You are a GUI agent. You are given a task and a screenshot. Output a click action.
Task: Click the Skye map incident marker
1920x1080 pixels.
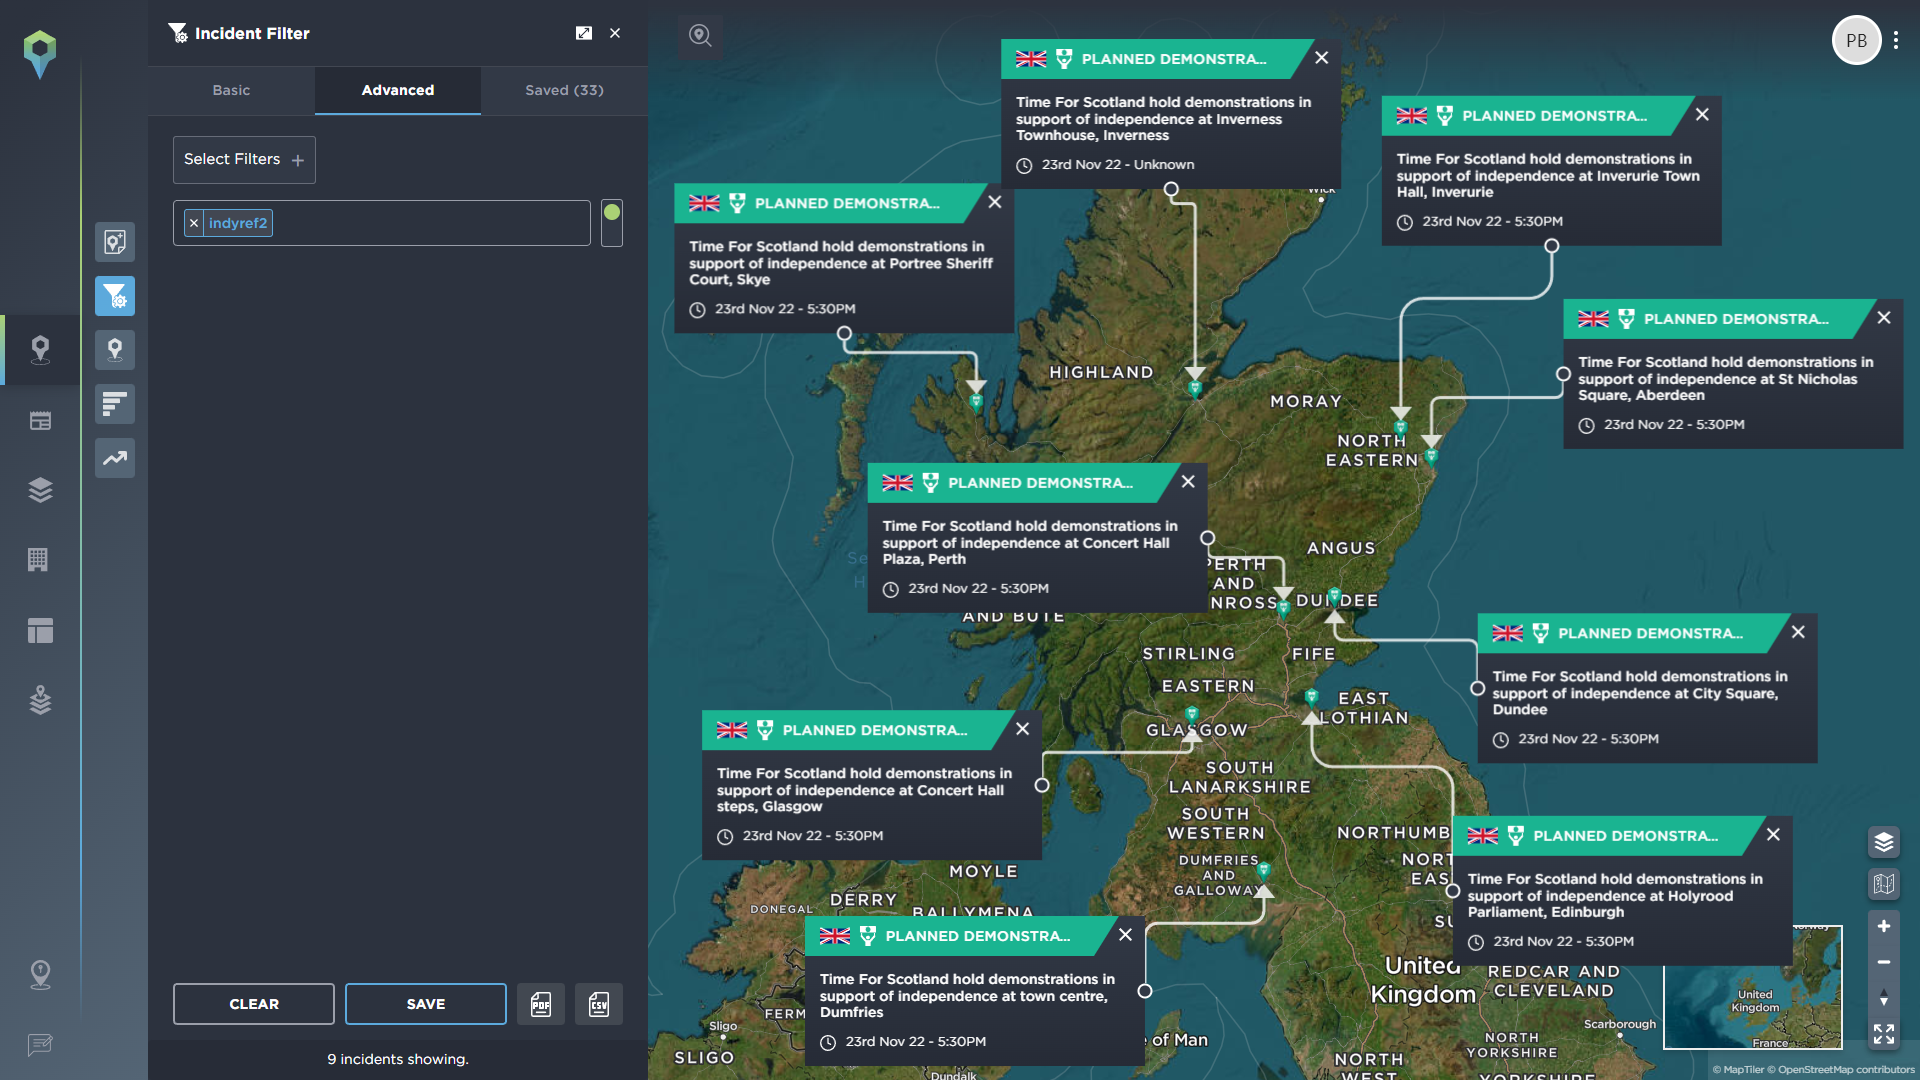point(976,403)
